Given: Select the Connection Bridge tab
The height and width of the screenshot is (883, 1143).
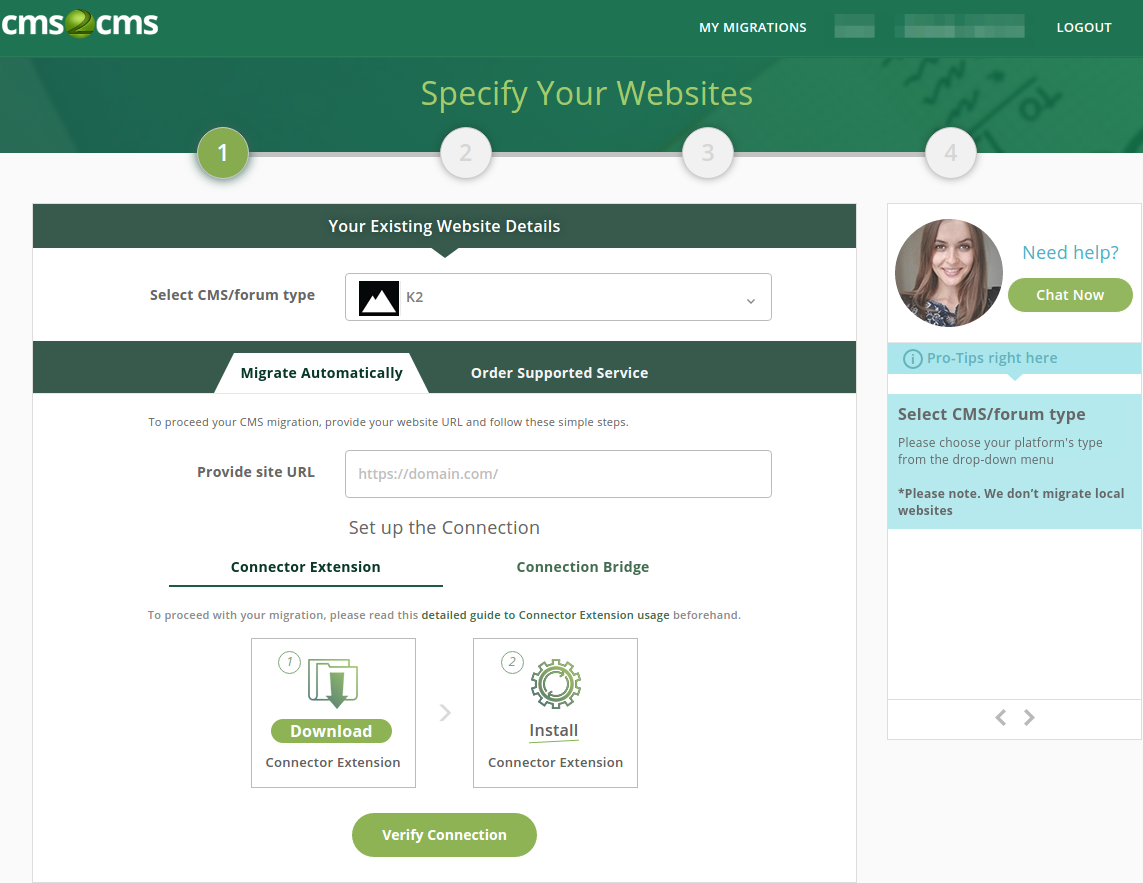Looking at the screenshot, I should [x=582, y=567].
